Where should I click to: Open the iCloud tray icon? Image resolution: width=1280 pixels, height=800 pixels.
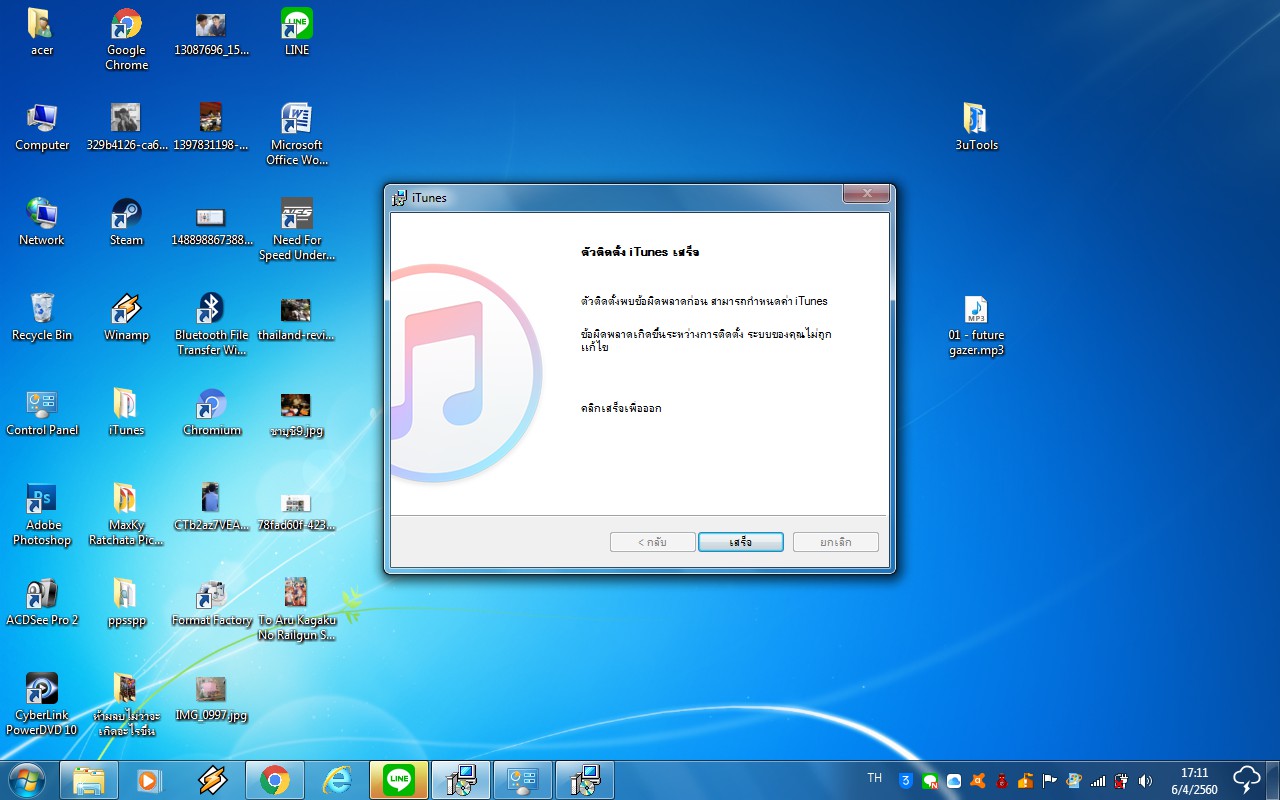click(x=954, y=780)
